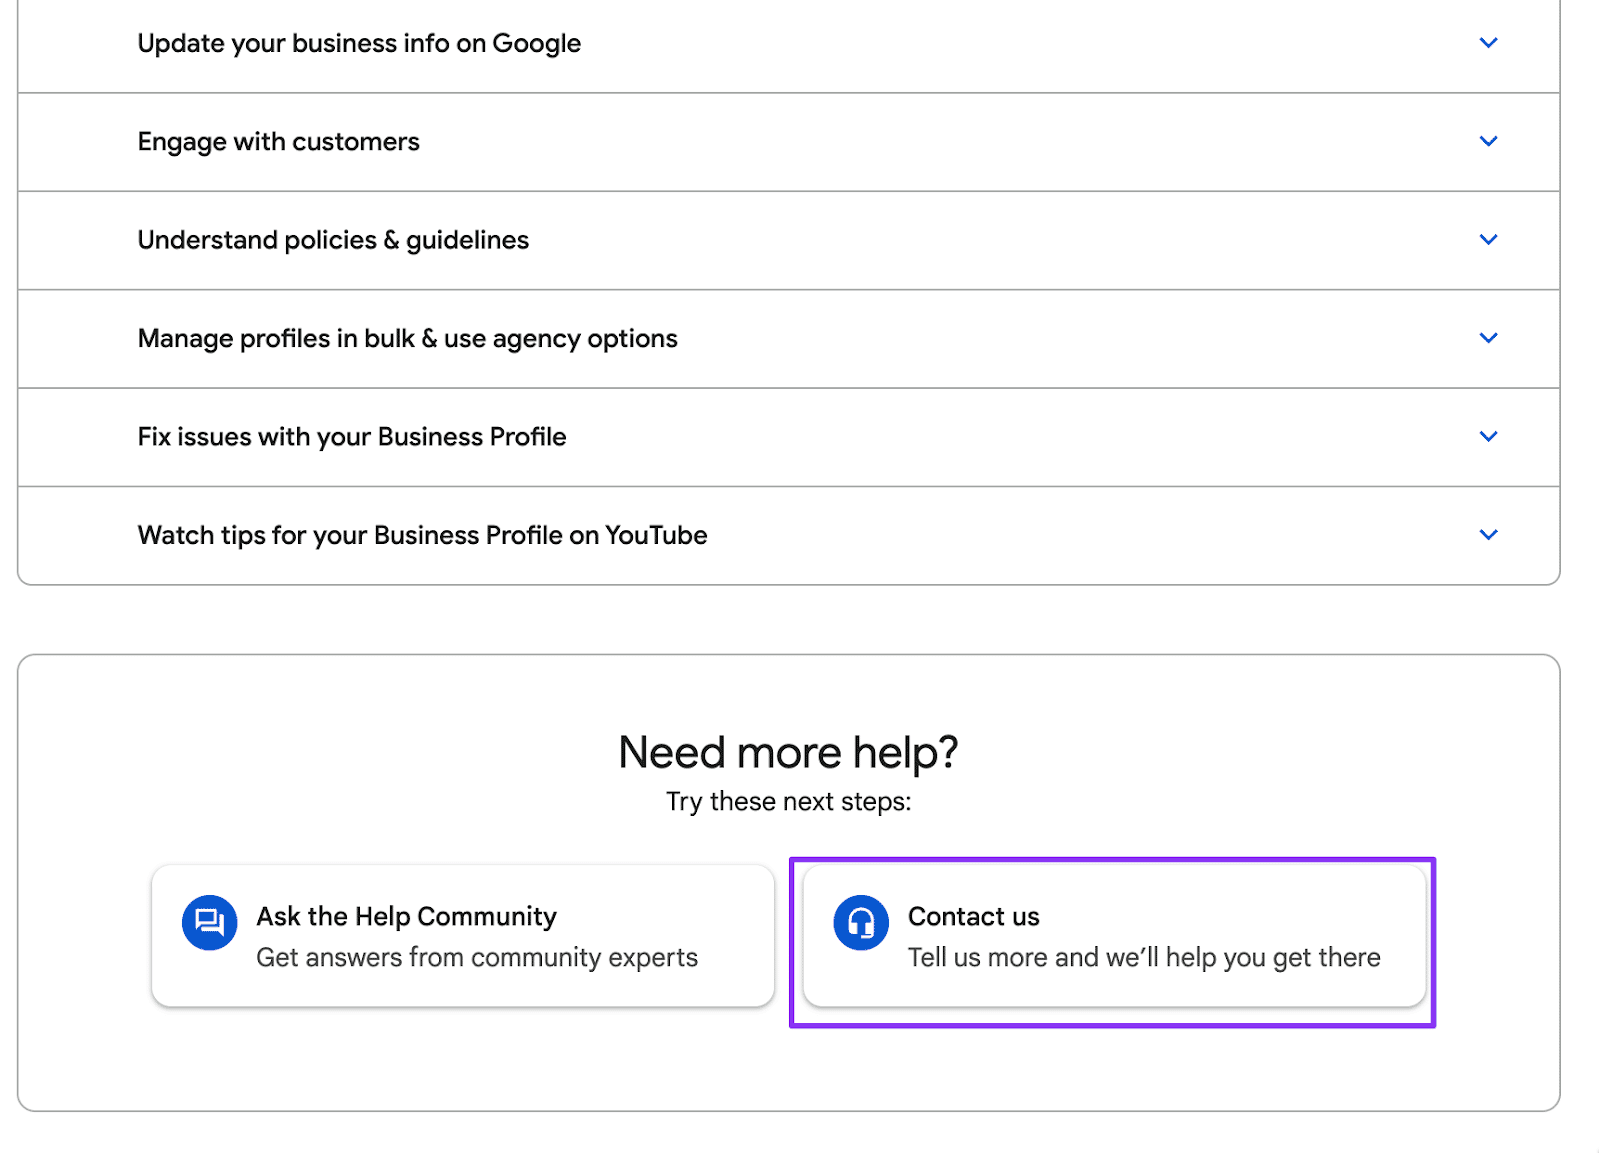Click the Tell us more and we'll help text
Viewport: 1600px width, 1153px height.
(x=1143, y=957)
